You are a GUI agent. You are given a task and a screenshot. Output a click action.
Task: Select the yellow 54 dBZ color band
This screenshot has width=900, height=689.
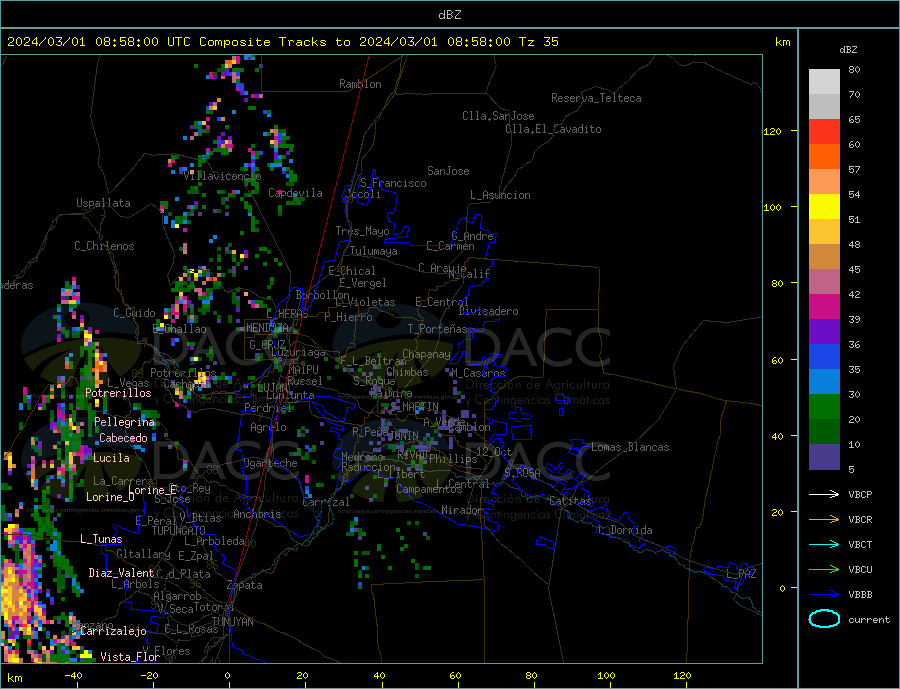point(824,207)
